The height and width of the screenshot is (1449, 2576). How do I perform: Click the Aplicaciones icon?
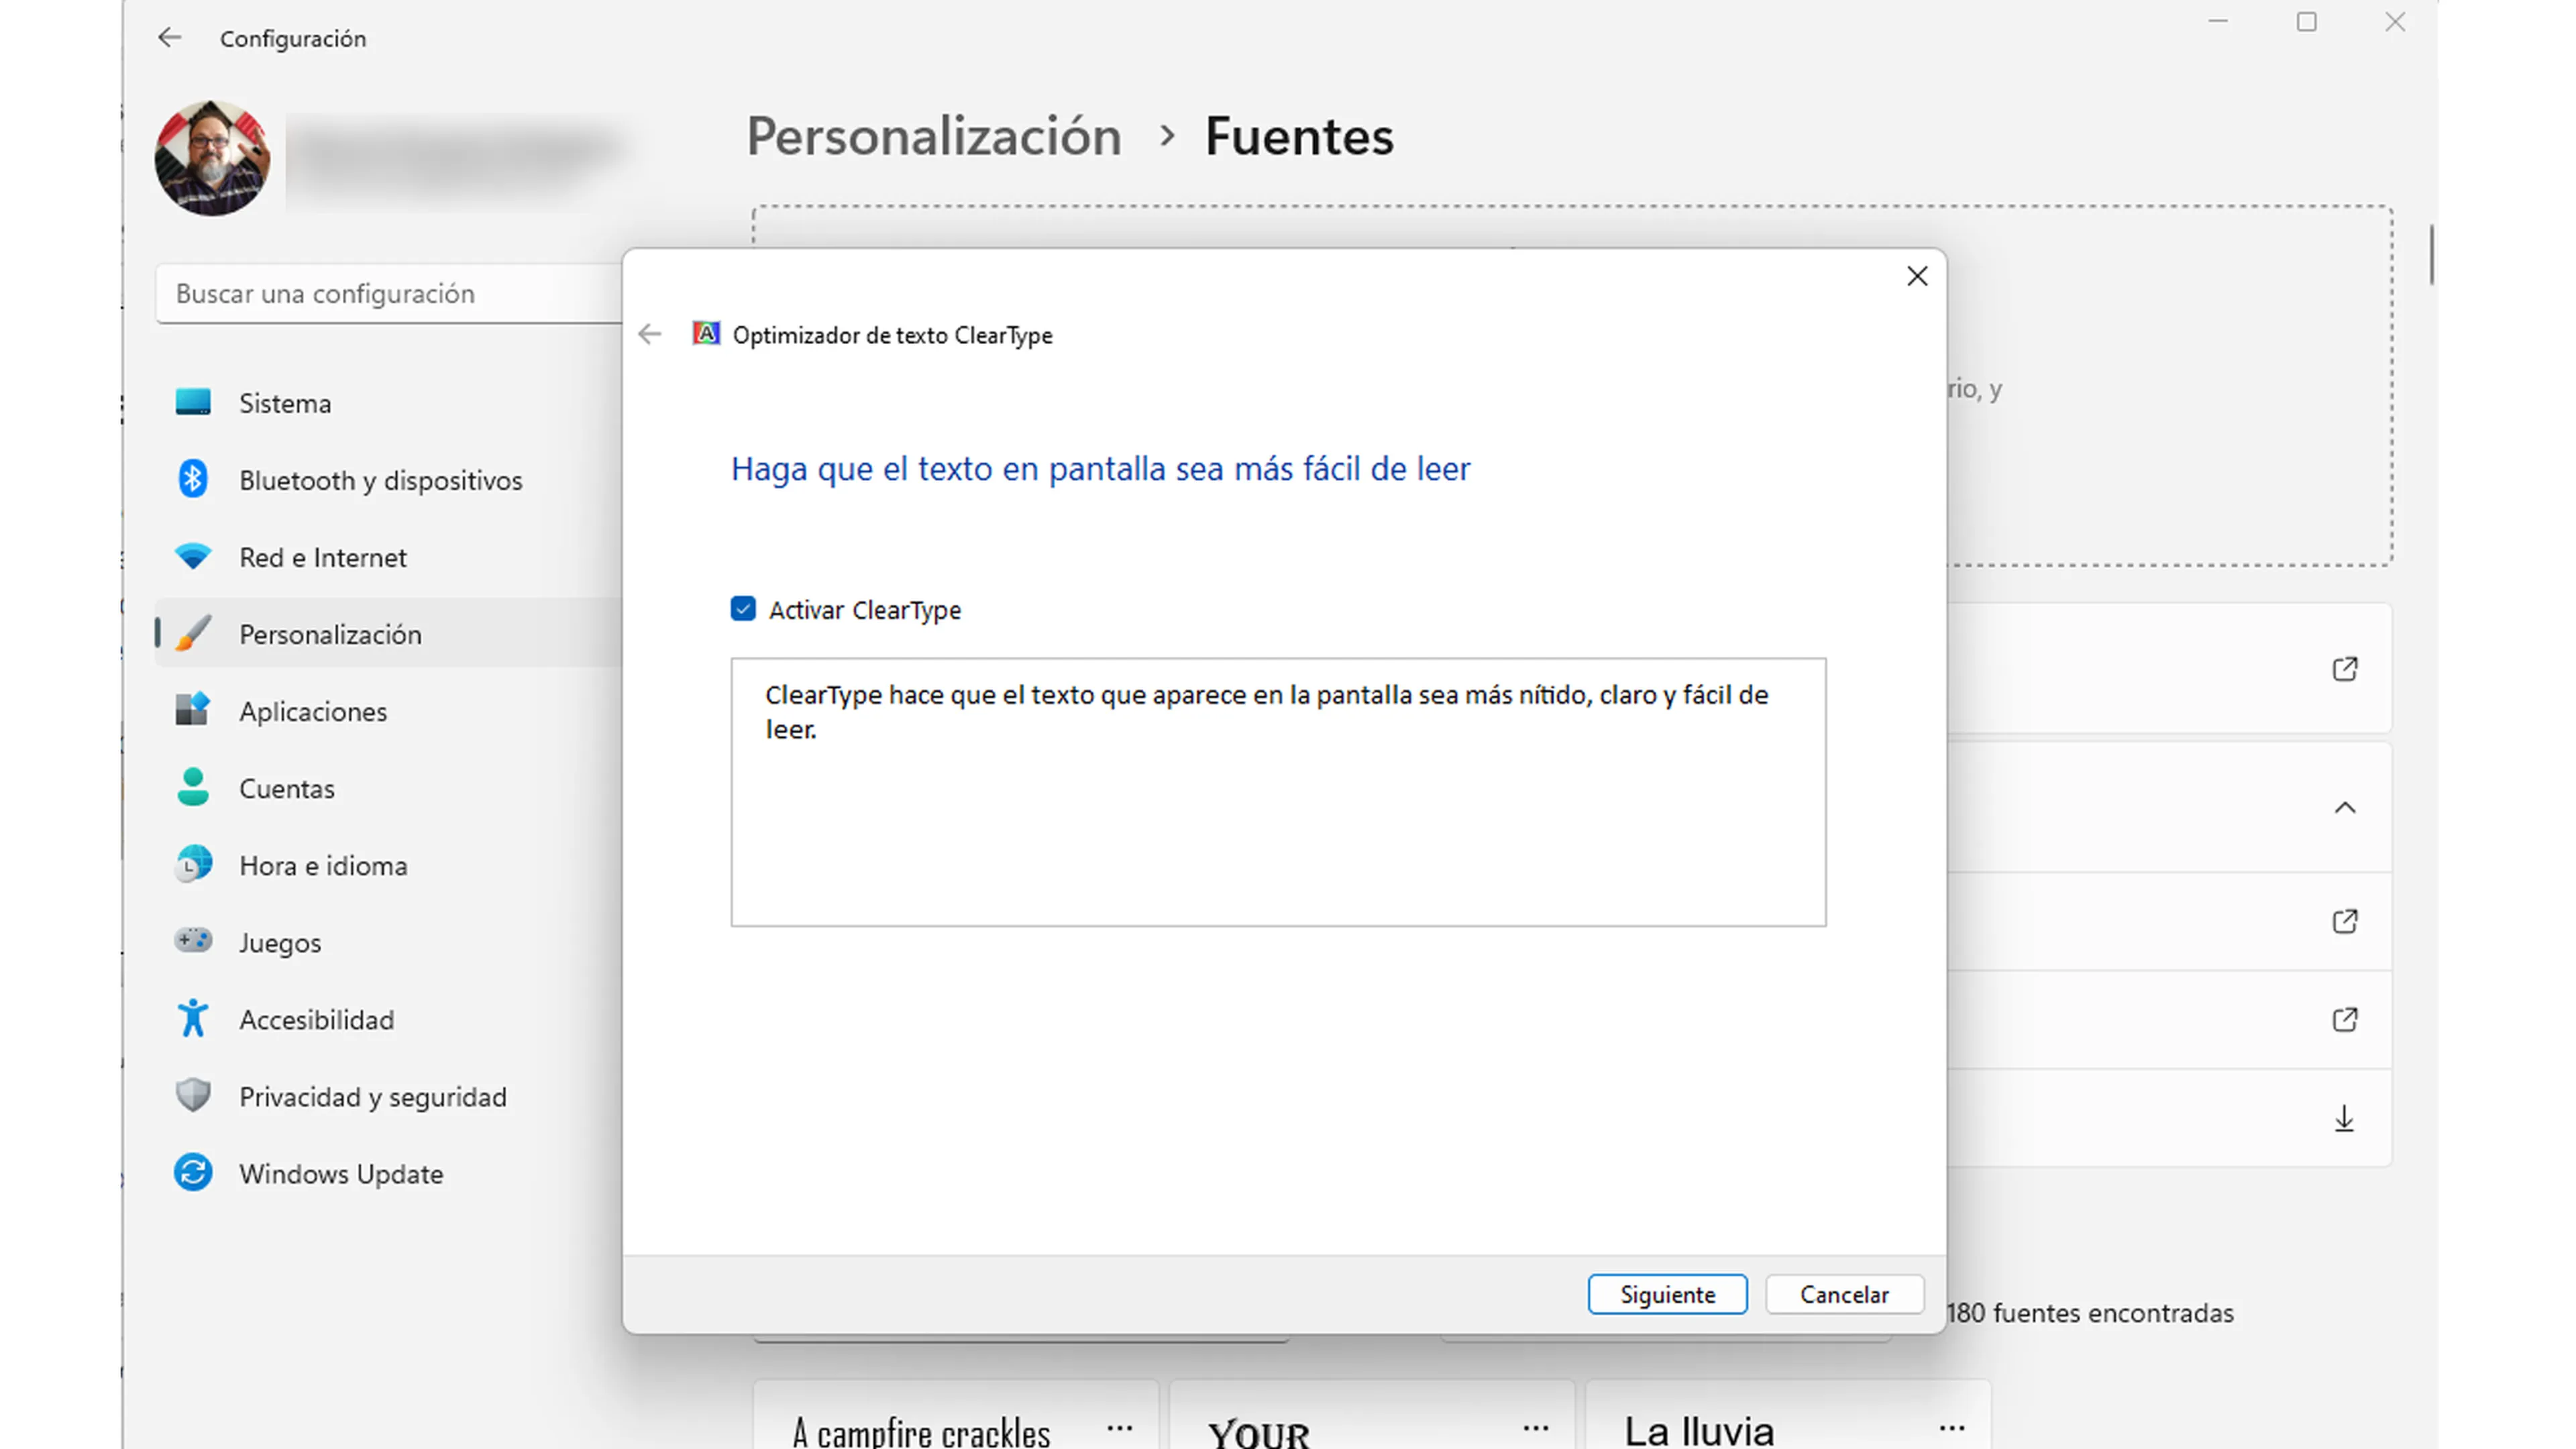(x=193, y=710)
